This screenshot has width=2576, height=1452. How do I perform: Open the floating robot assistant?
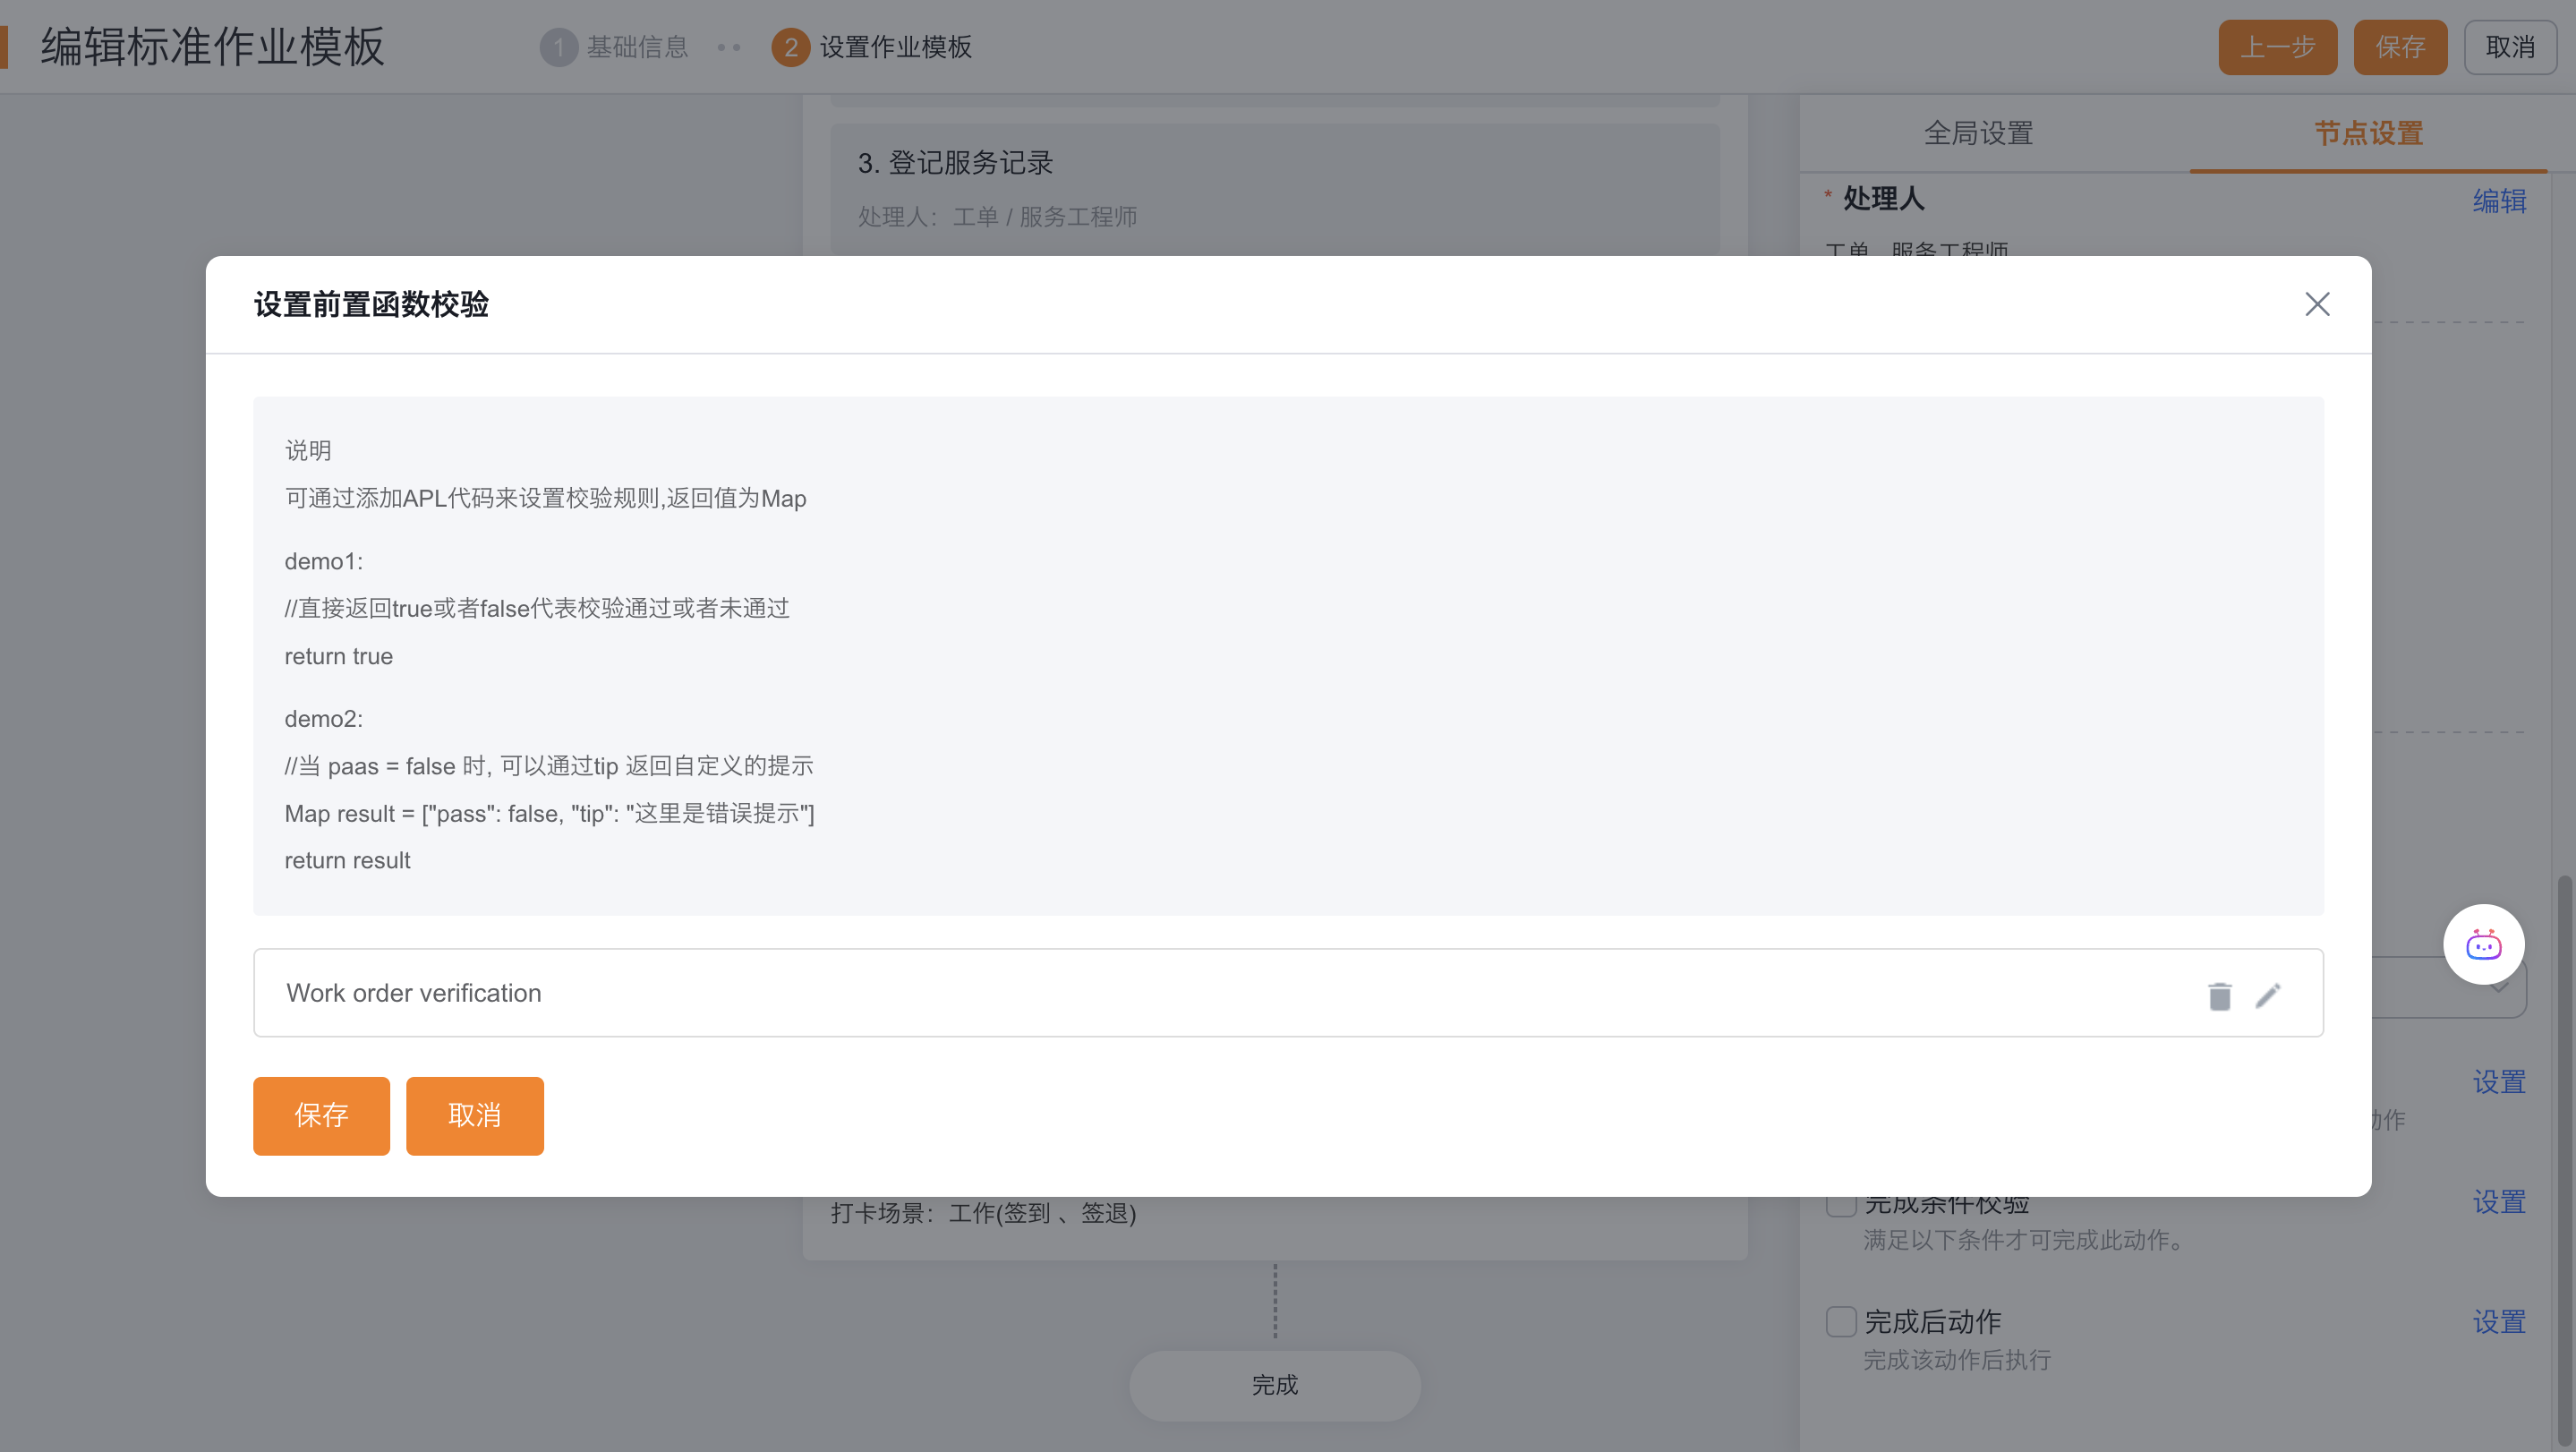coord(2482,944)
